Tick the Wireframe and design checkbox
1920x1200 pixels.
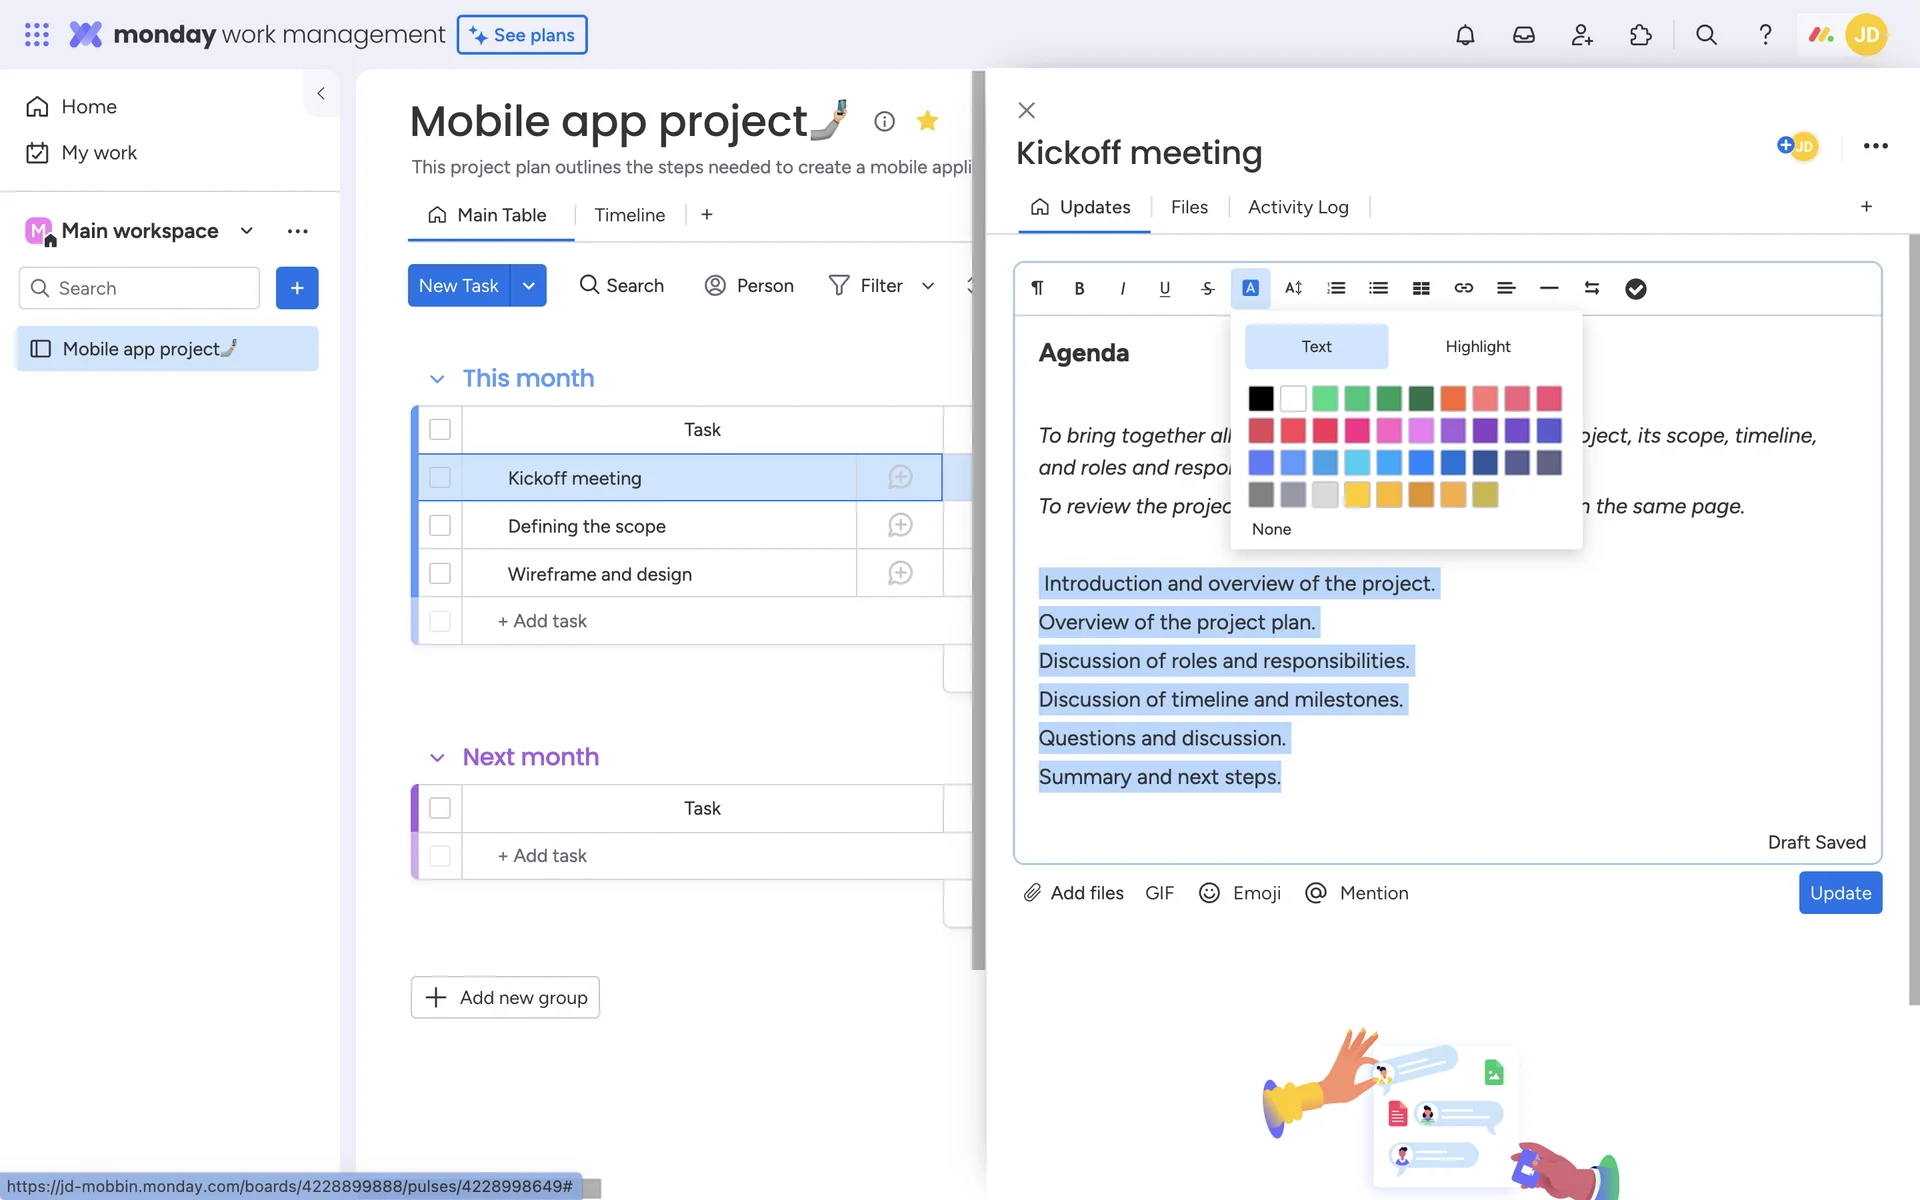(440, 574)
